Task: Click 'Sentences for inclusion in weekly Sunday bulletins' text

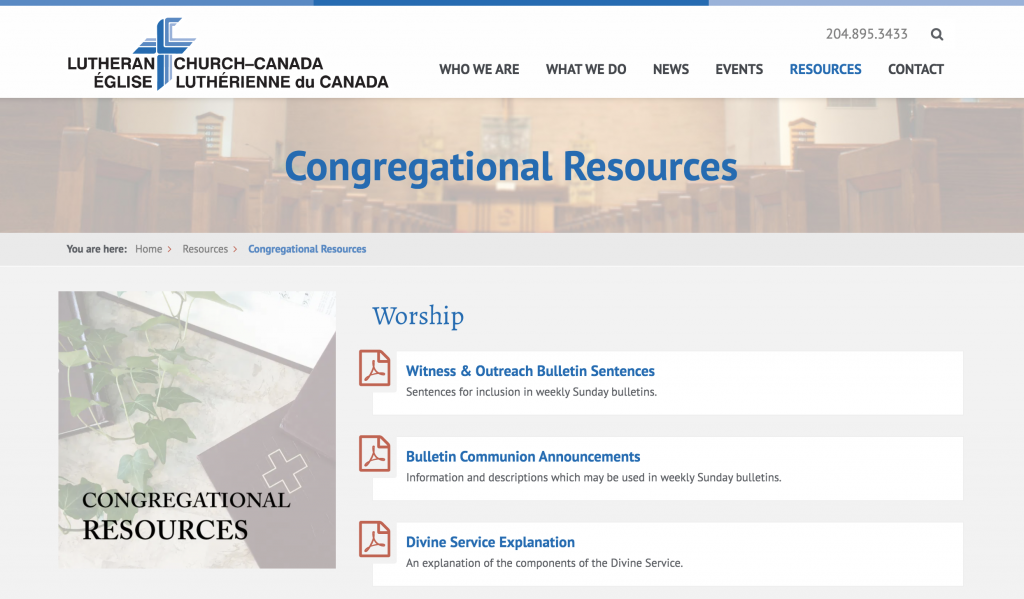Action: [x=532, y=392]
